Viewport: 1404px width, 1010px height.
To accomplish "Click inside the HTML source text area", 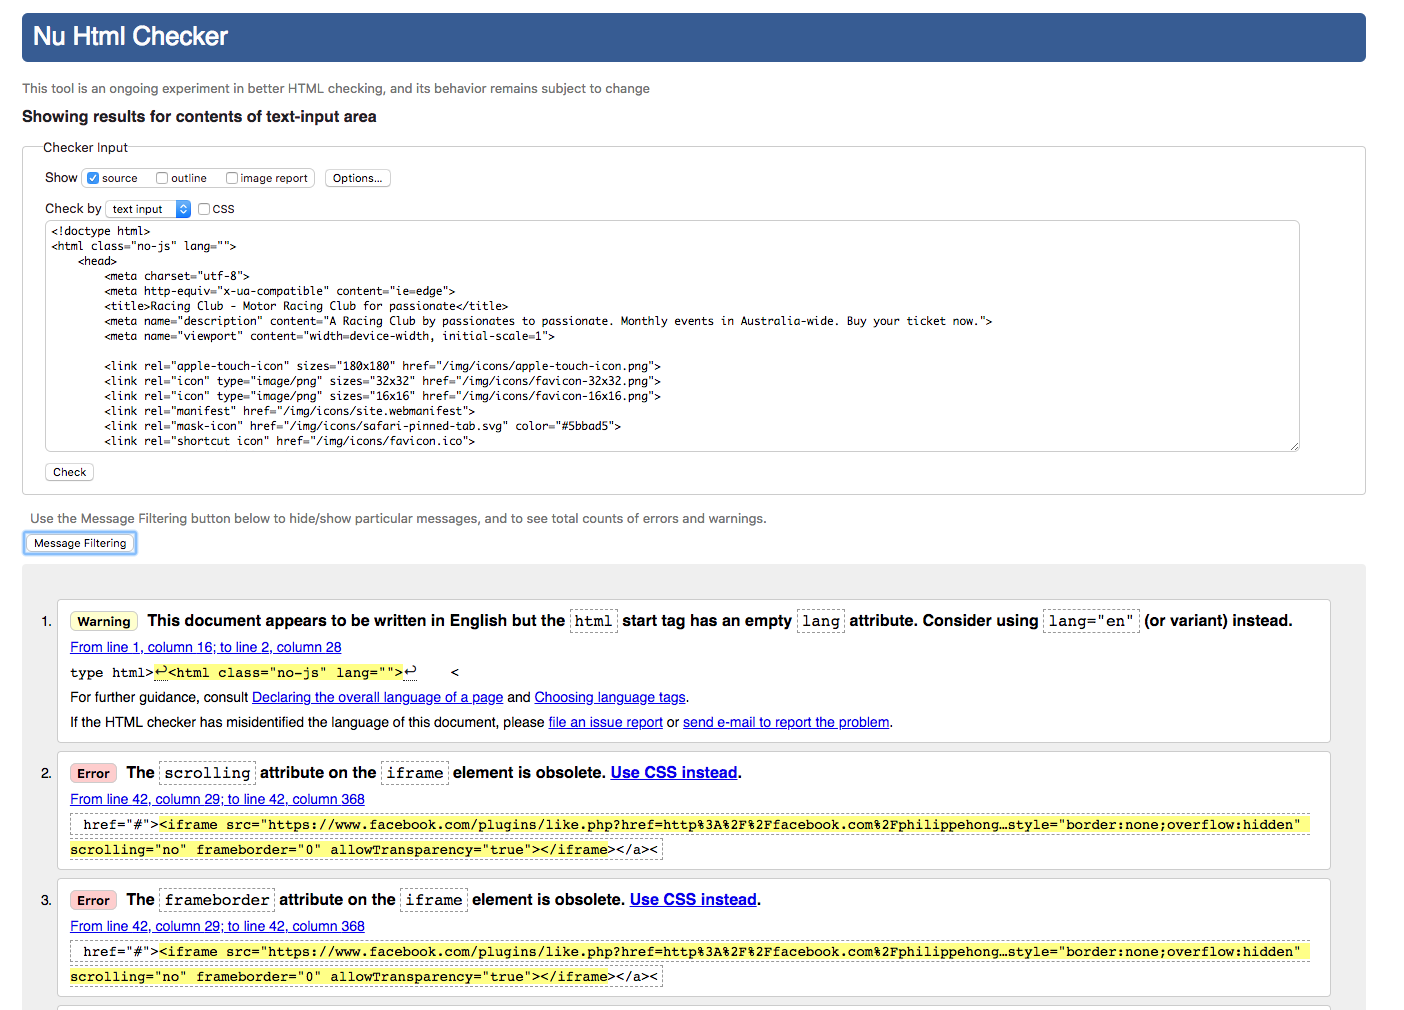I will (x=672, y=336).
